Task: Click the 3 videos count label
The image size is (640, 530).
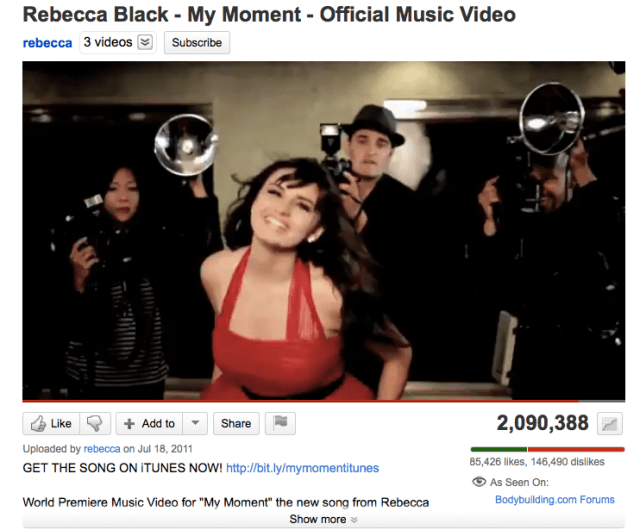Action: tap(108, 42)
